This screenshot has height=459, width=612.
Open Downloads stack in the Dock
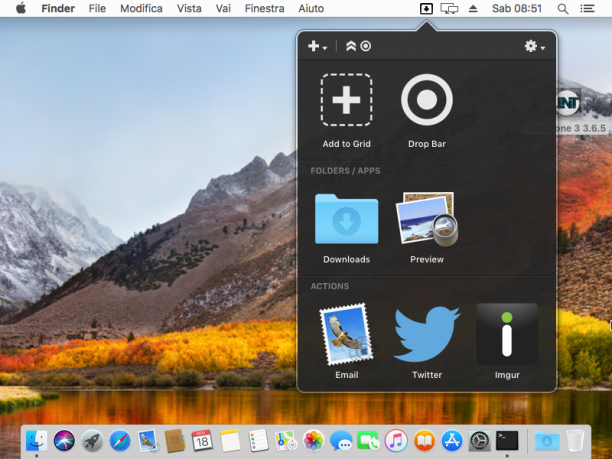pyautogui.click(x=547, y=441)
